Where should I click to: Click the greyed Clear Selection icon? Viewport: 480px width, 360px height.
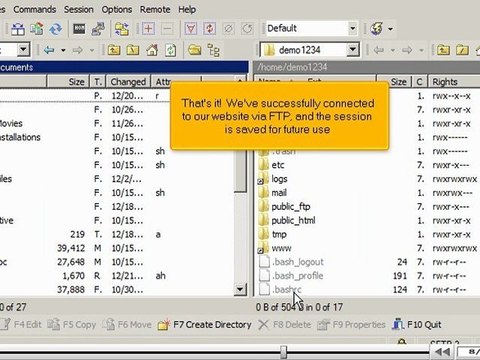[x=229, y=29]
